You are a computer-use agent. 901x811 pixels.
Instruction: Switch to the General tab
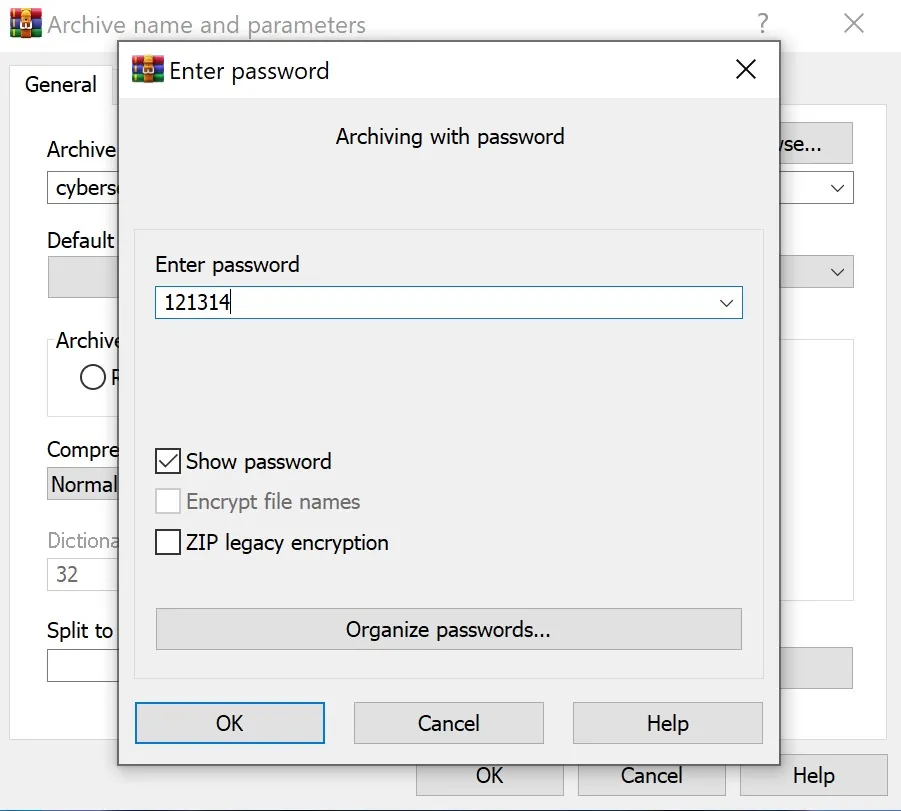tap(61, 84)
